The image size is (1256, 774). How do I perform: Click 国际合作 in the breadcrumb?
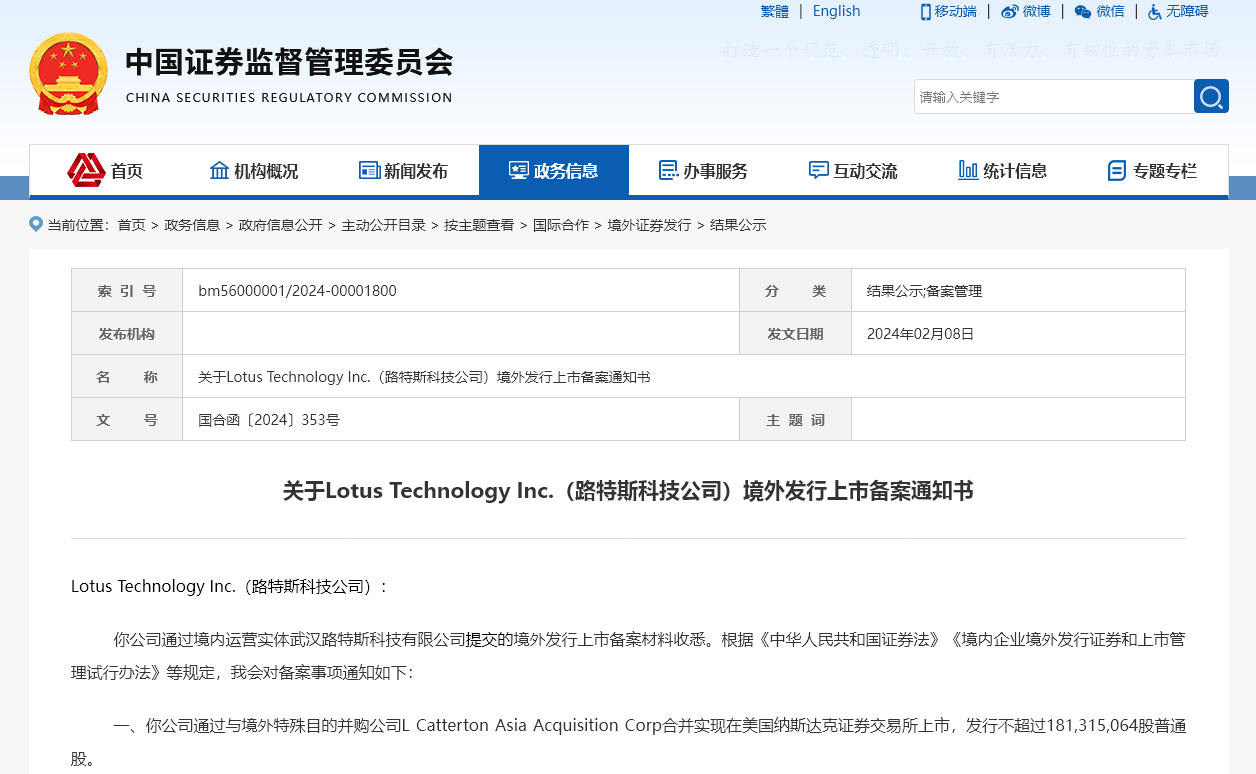pyautogui.click(x=561, y=225)
